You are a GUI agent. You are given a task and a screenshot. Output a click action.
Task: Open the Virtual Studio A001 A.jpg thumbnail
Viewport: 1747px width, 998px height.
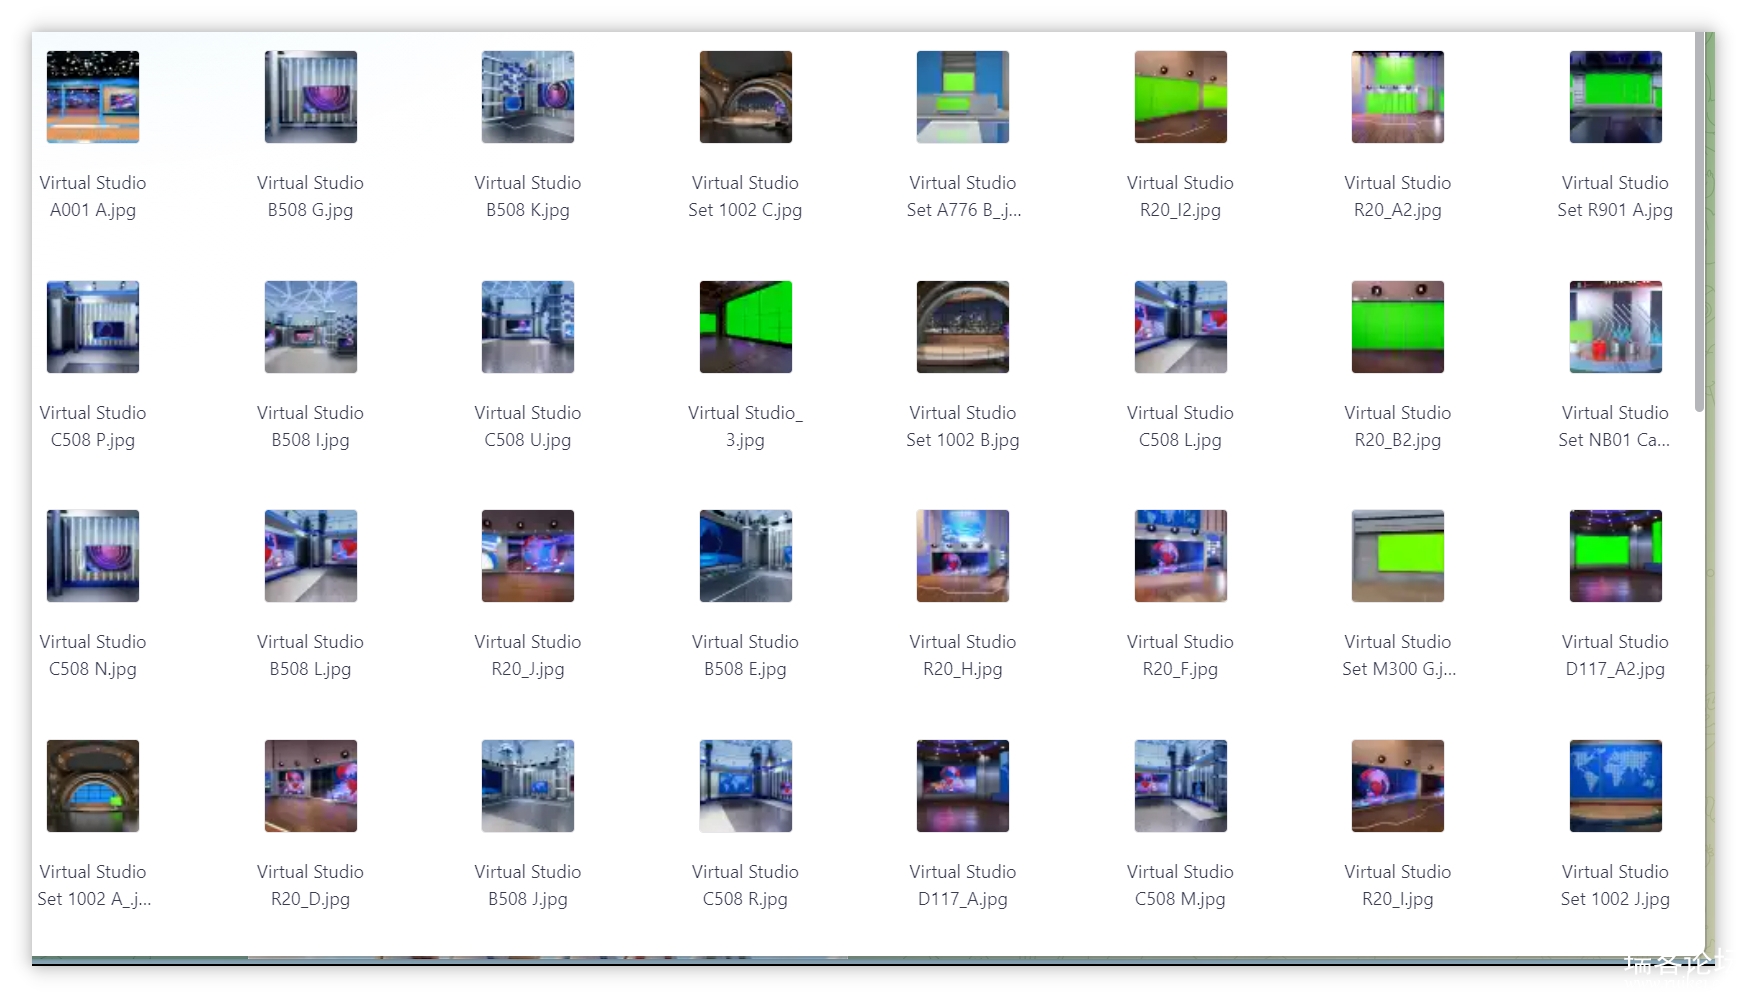pyautogui.click(x=93, y=97)
